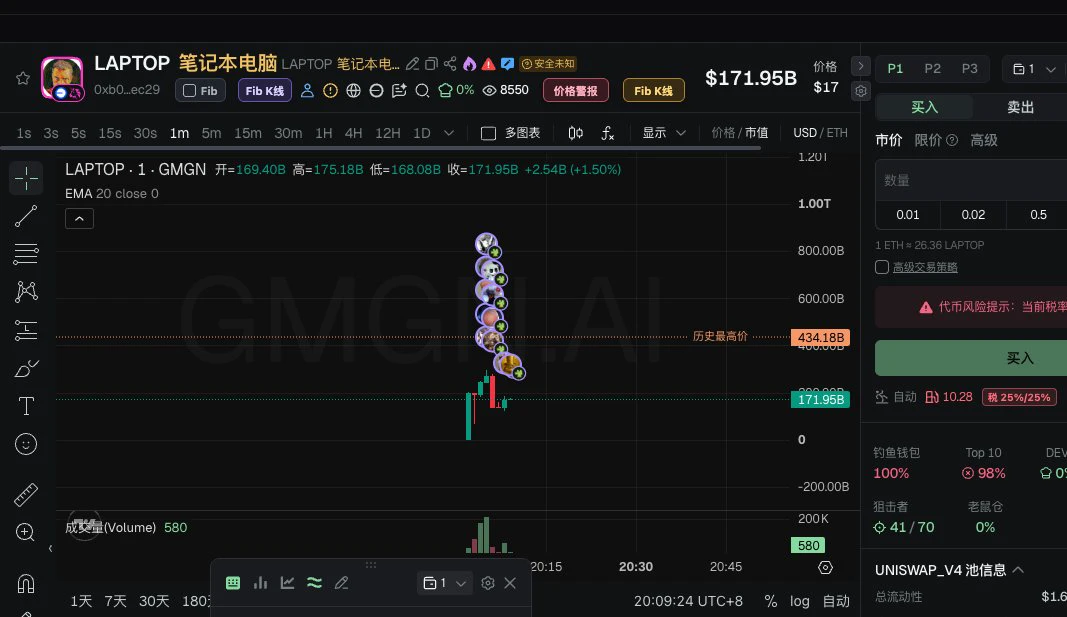Toggle the magnet snap tool
This screenshot has width=1067, height=617.
click(26, 584)
